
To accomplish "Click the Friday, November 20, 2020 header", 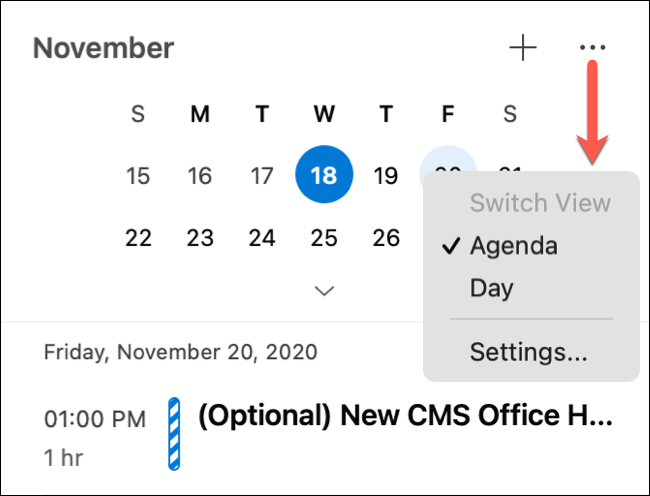I will point(180,351).
